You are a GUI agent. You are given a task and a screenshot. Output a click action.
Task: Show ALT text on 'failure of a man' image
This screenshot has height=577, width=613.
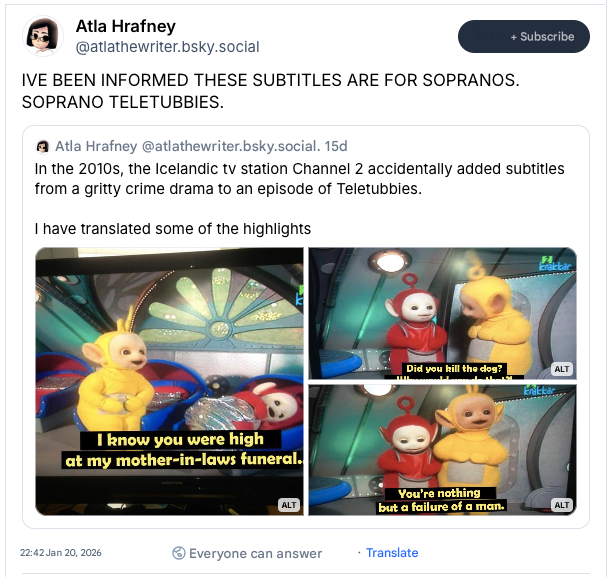click(x=562, y=505)
